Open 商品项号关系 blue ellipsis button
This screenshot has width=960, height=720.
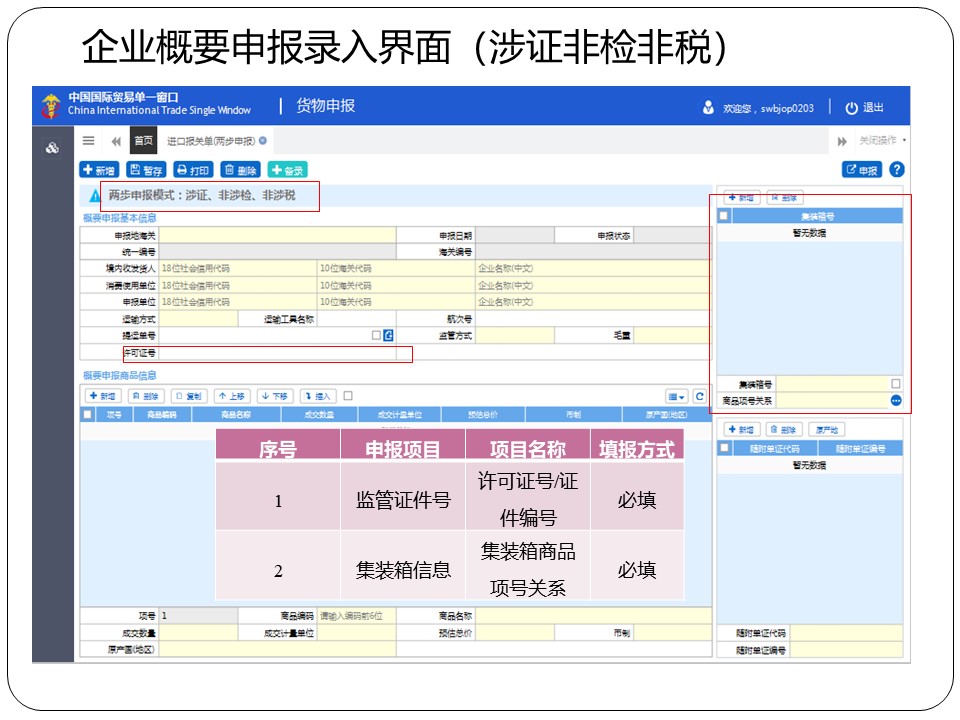pyautogui.click(x=896, y=400)
